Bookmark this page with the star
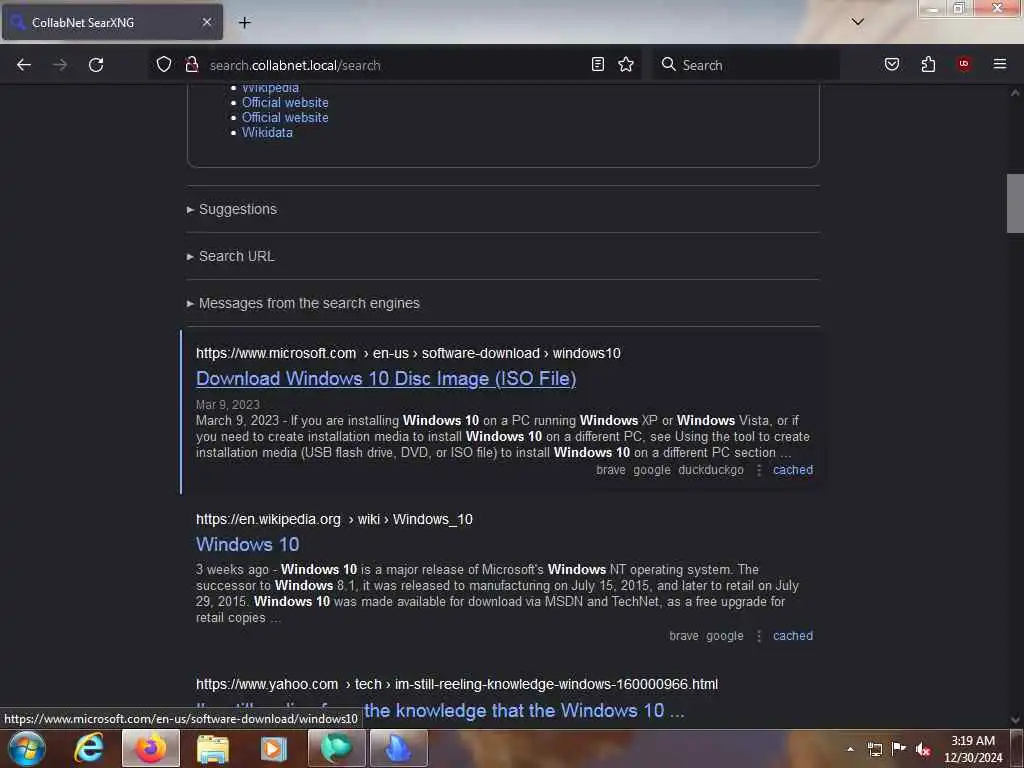The image size is (1024, 768). coord(626,64)
